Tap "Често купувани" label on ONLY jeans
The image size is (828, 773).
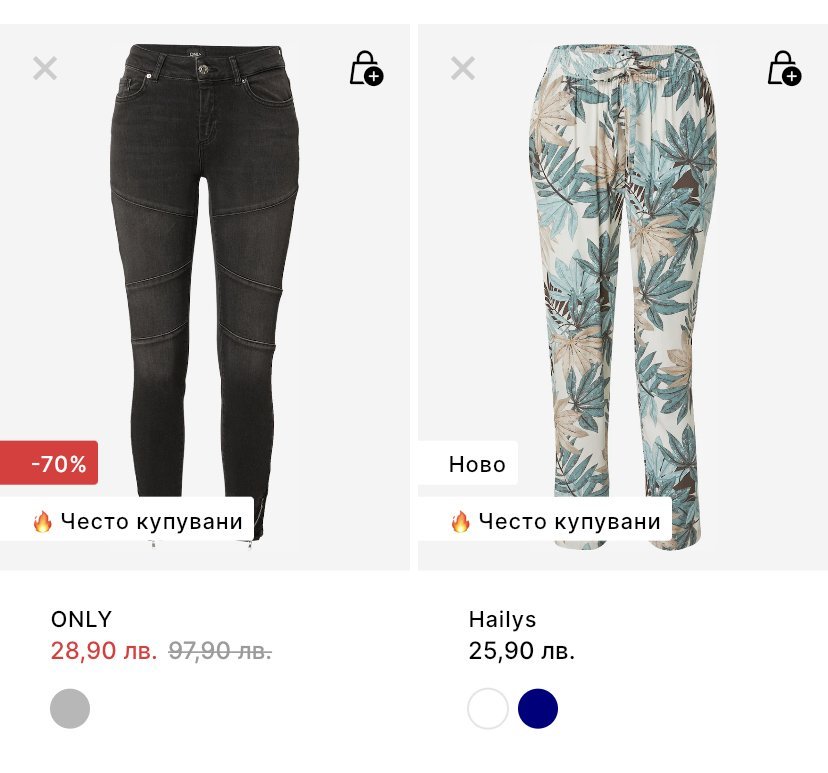151,521
